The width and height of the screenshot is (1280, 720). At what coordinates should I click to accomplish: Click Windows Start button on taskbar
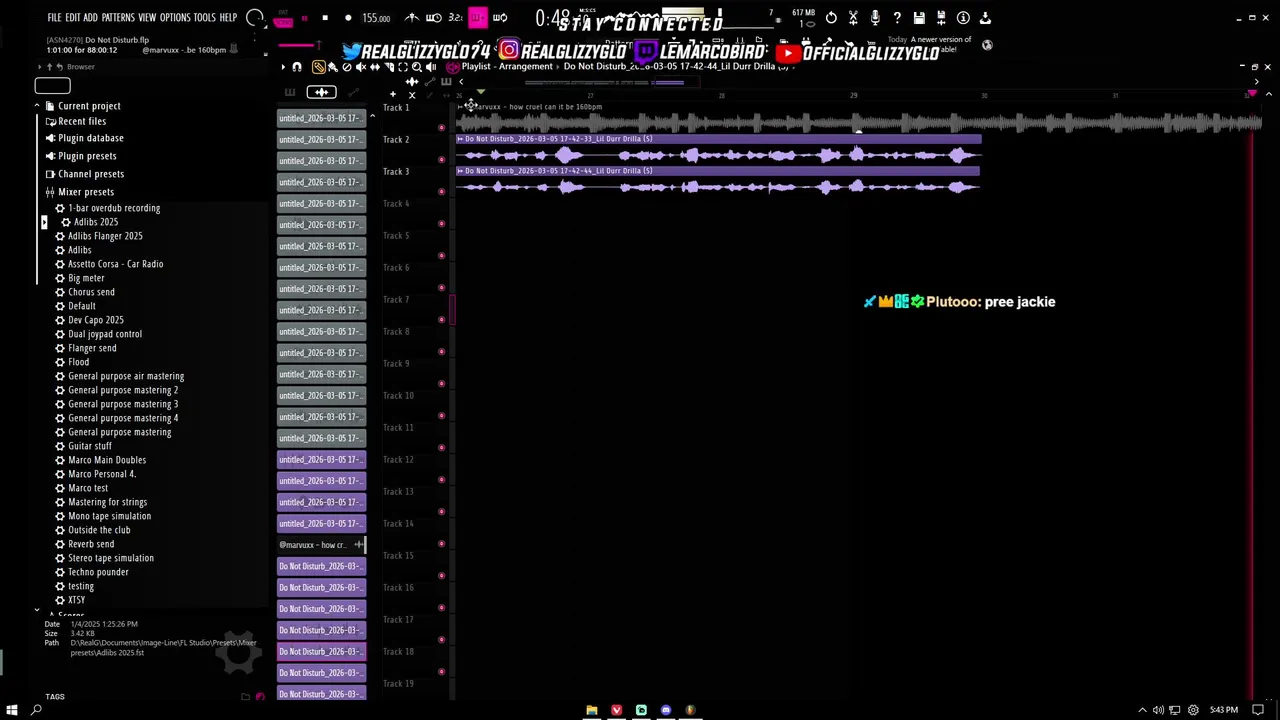click(x=12, y=710)
